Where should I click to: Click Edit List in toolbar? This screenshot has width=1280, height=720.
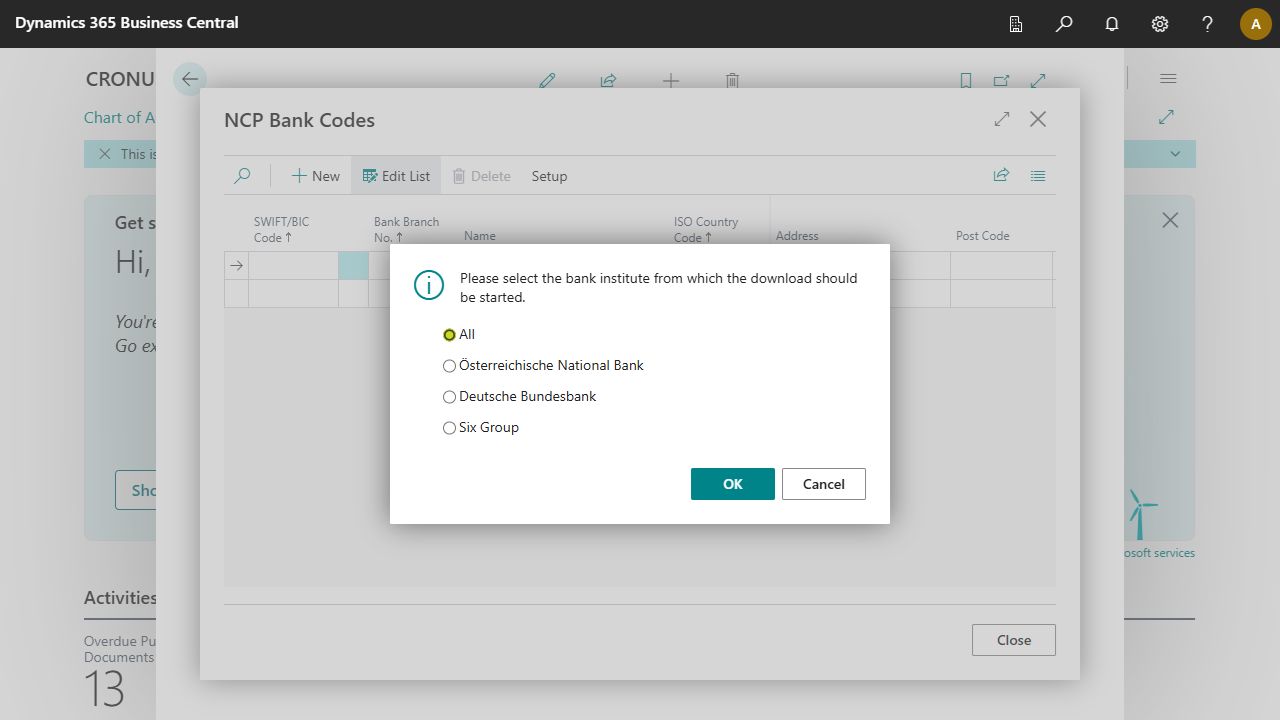pos(396,176)
